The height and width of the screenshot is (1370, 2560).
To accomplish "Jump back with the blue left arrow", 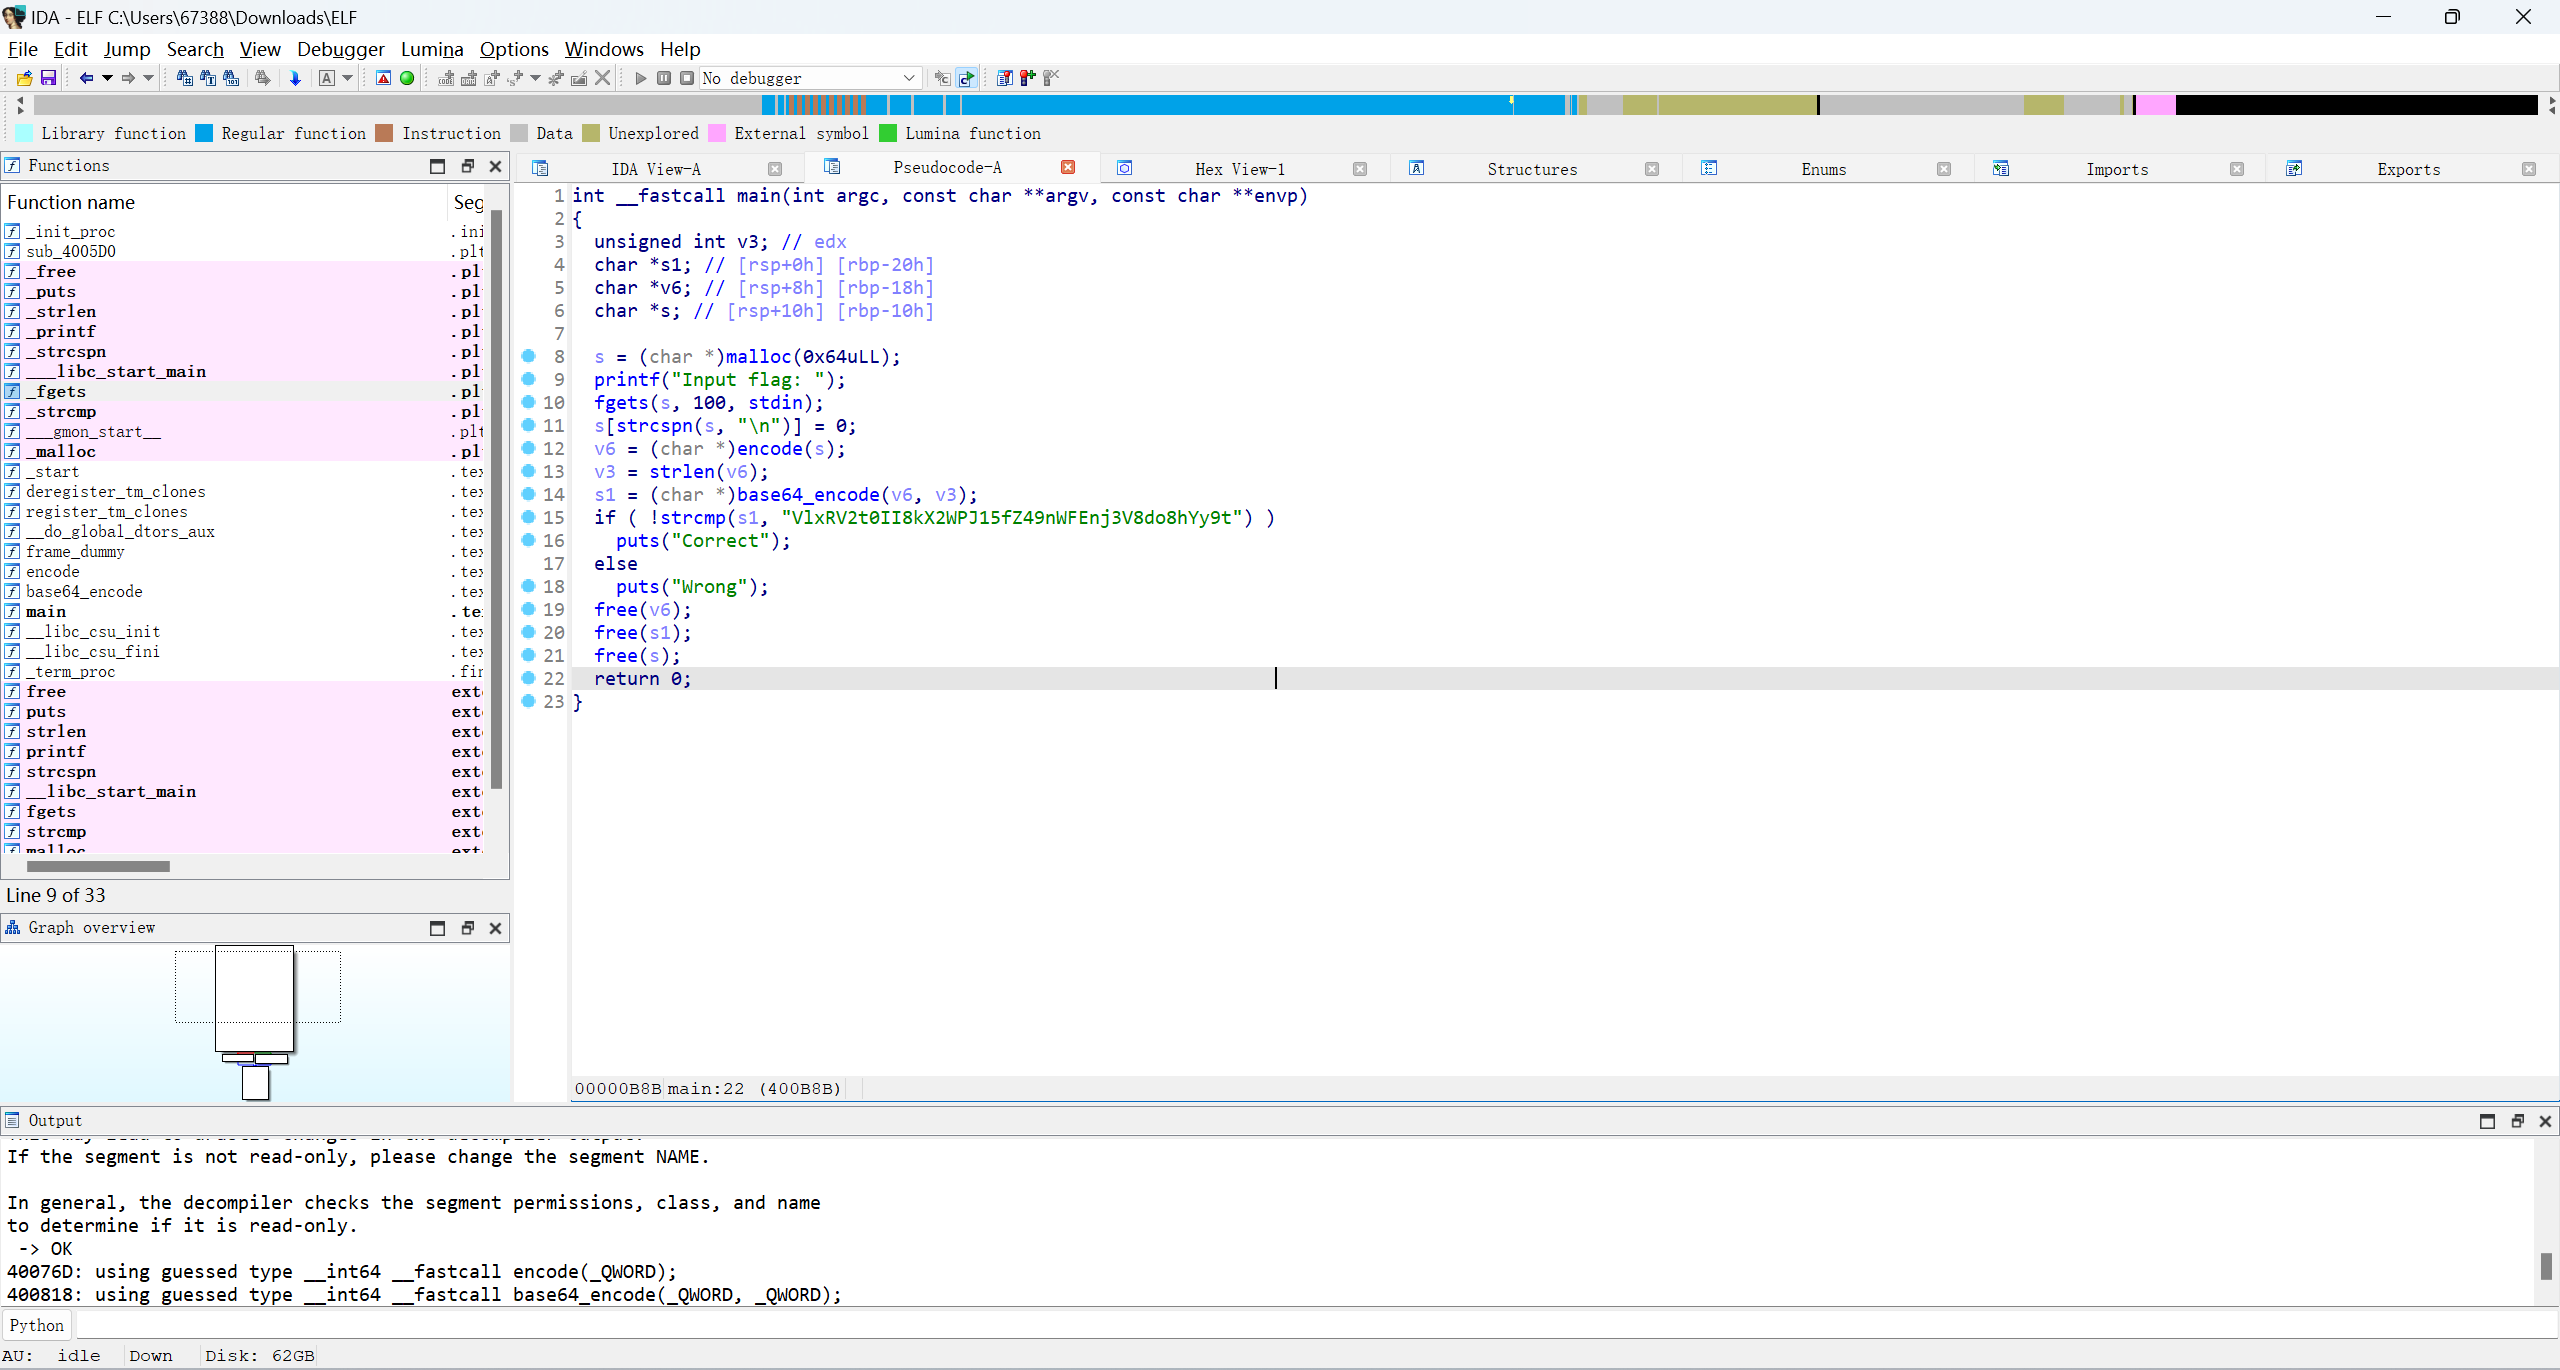I will (x=86, y=78).
